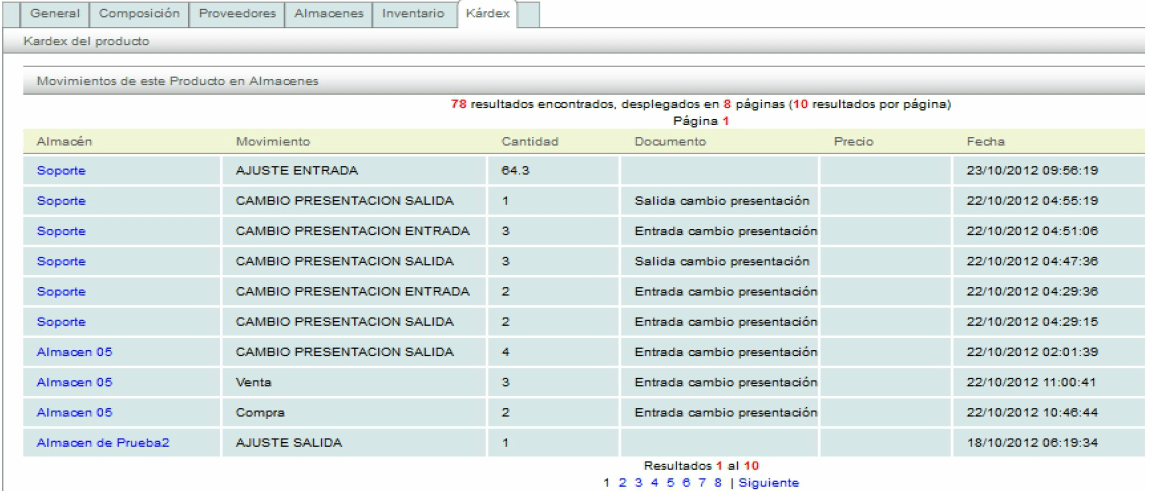1151x500 pixels.
Task: Click Soporte link dated 22/10/2012 04:55:19
Action: [61, 201]
